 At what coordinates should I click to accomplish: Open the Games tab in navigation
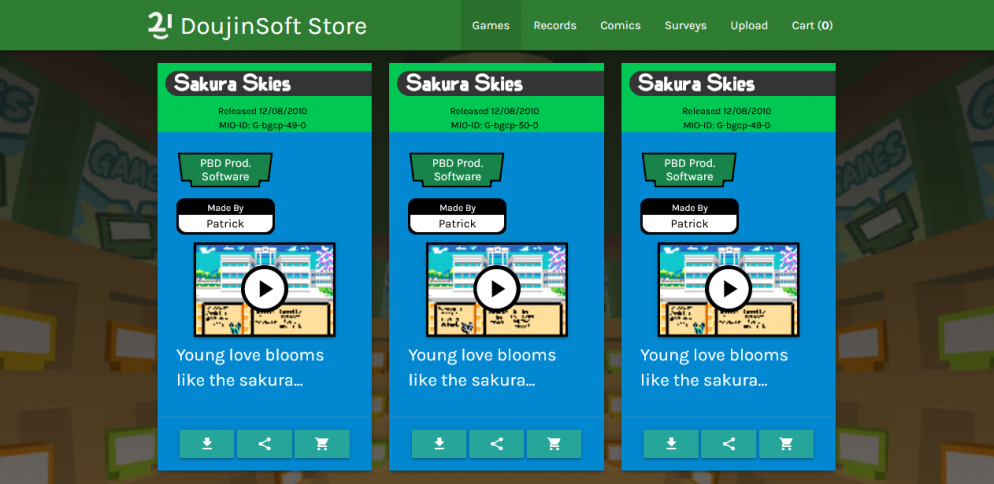(491, 25)
